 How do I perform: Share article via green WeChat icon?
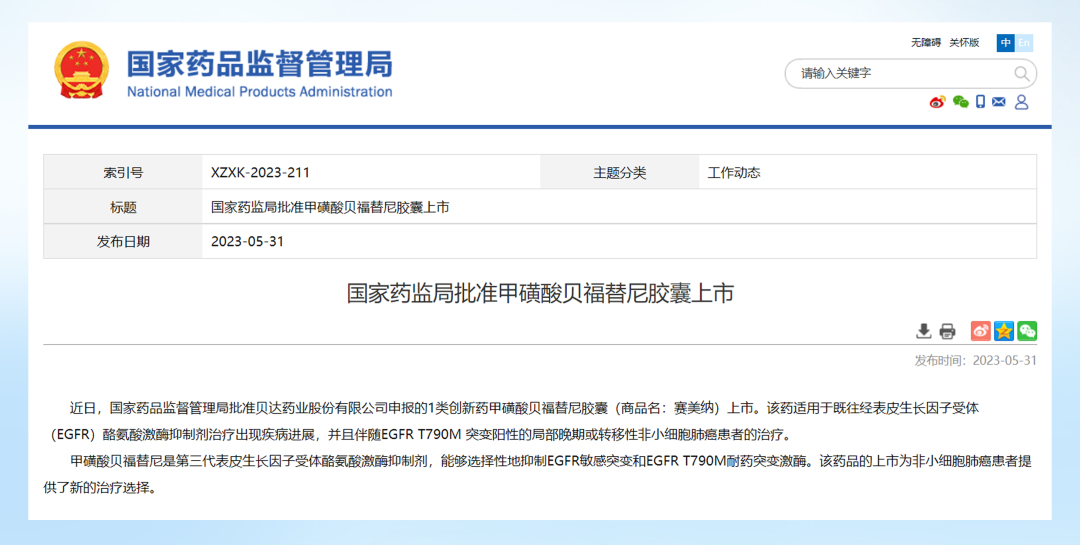point(1026,331)
